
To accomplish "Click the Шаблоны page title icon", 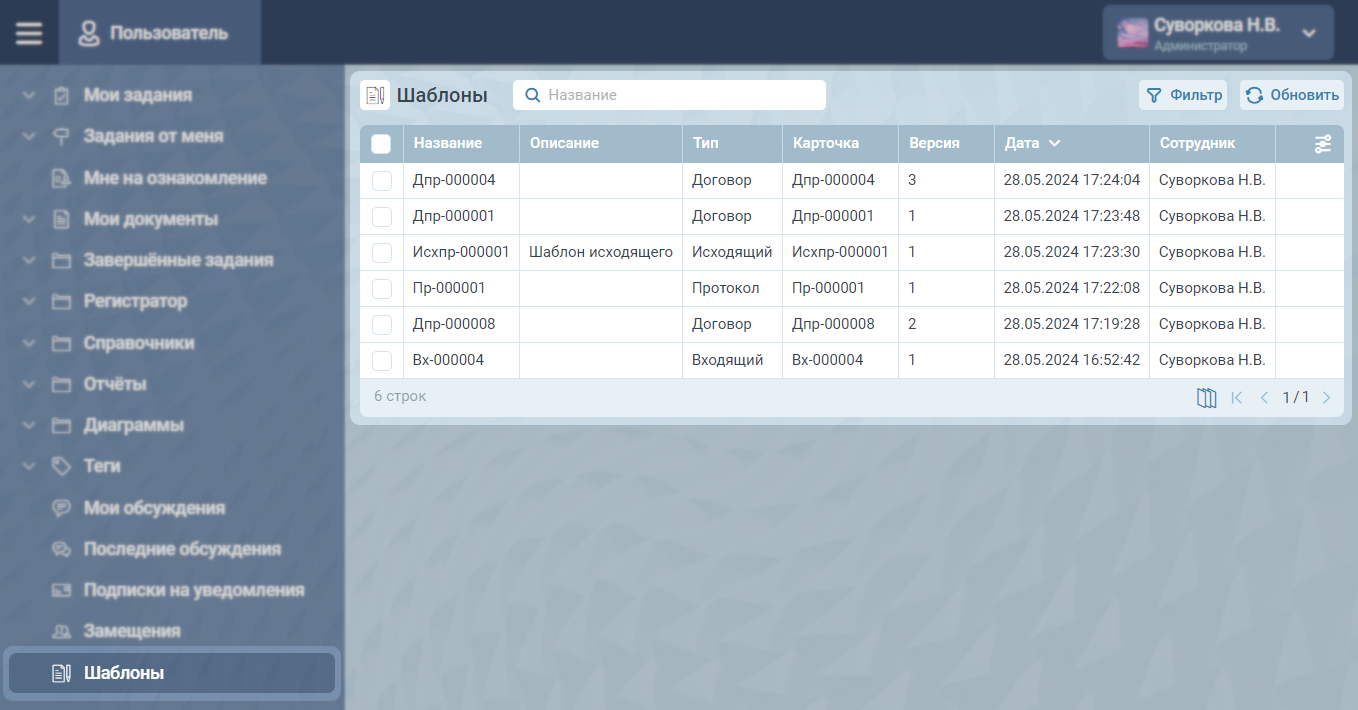I will tap(375, 95).
